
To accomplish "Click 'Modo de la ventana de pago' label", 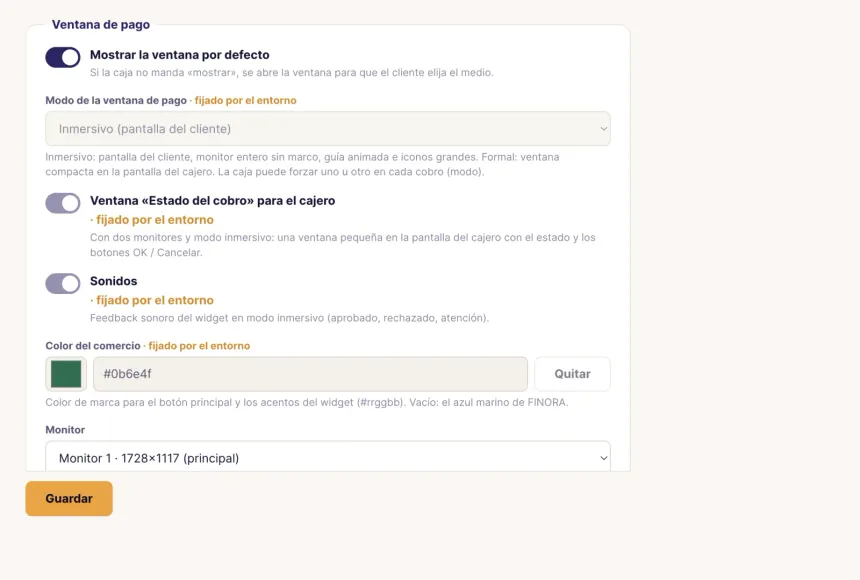I will [x=116, y=100].
